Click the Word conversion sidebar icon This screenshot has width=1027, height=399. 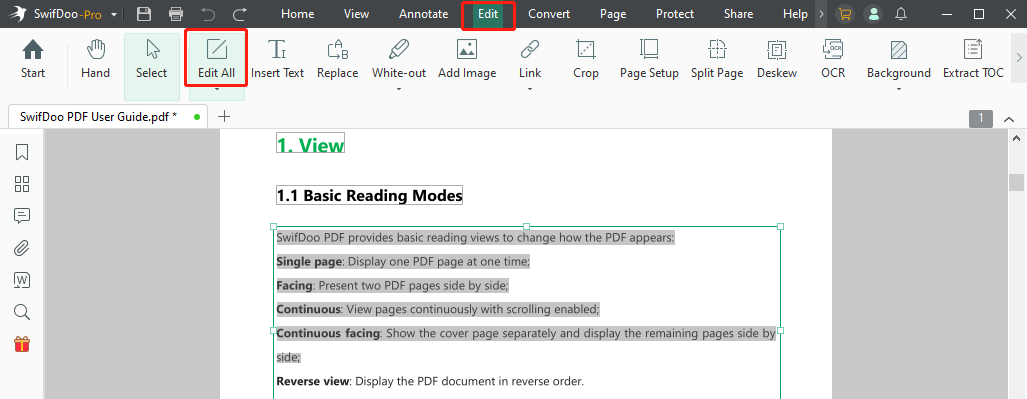tap(22, 280)
